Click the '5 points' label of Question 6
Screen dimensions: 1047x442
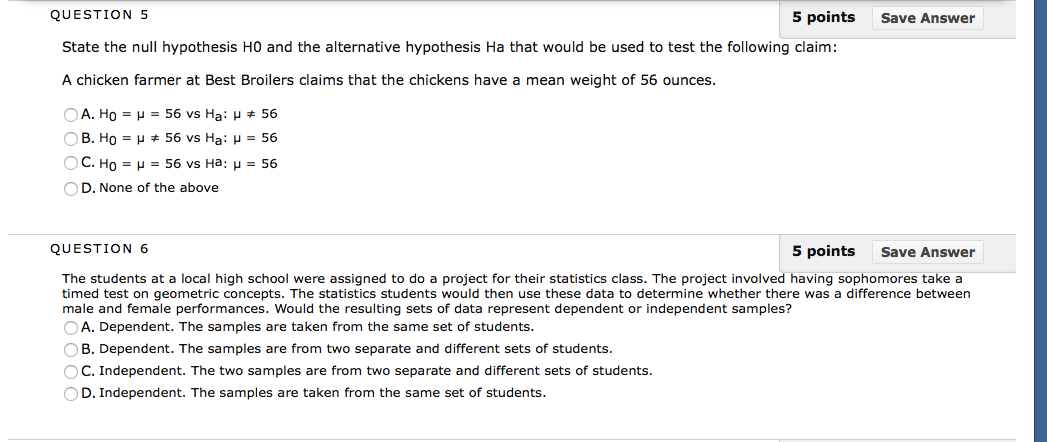(823, 251)
